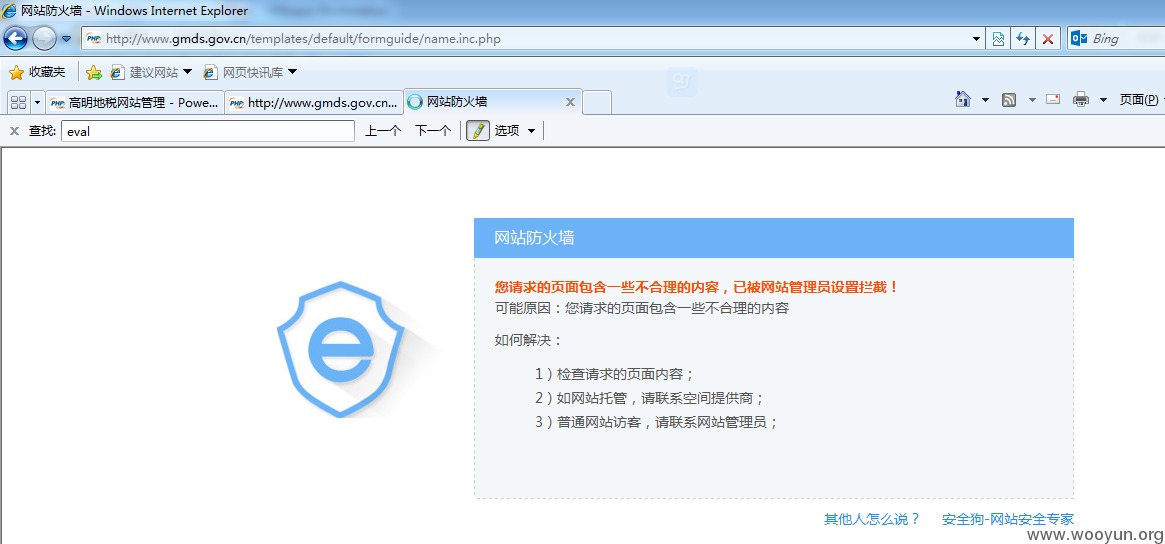Open Favorites (收藏夹) star button
Screen dimensions: 1165x544
pyautogui.click(x=37, y=72)
